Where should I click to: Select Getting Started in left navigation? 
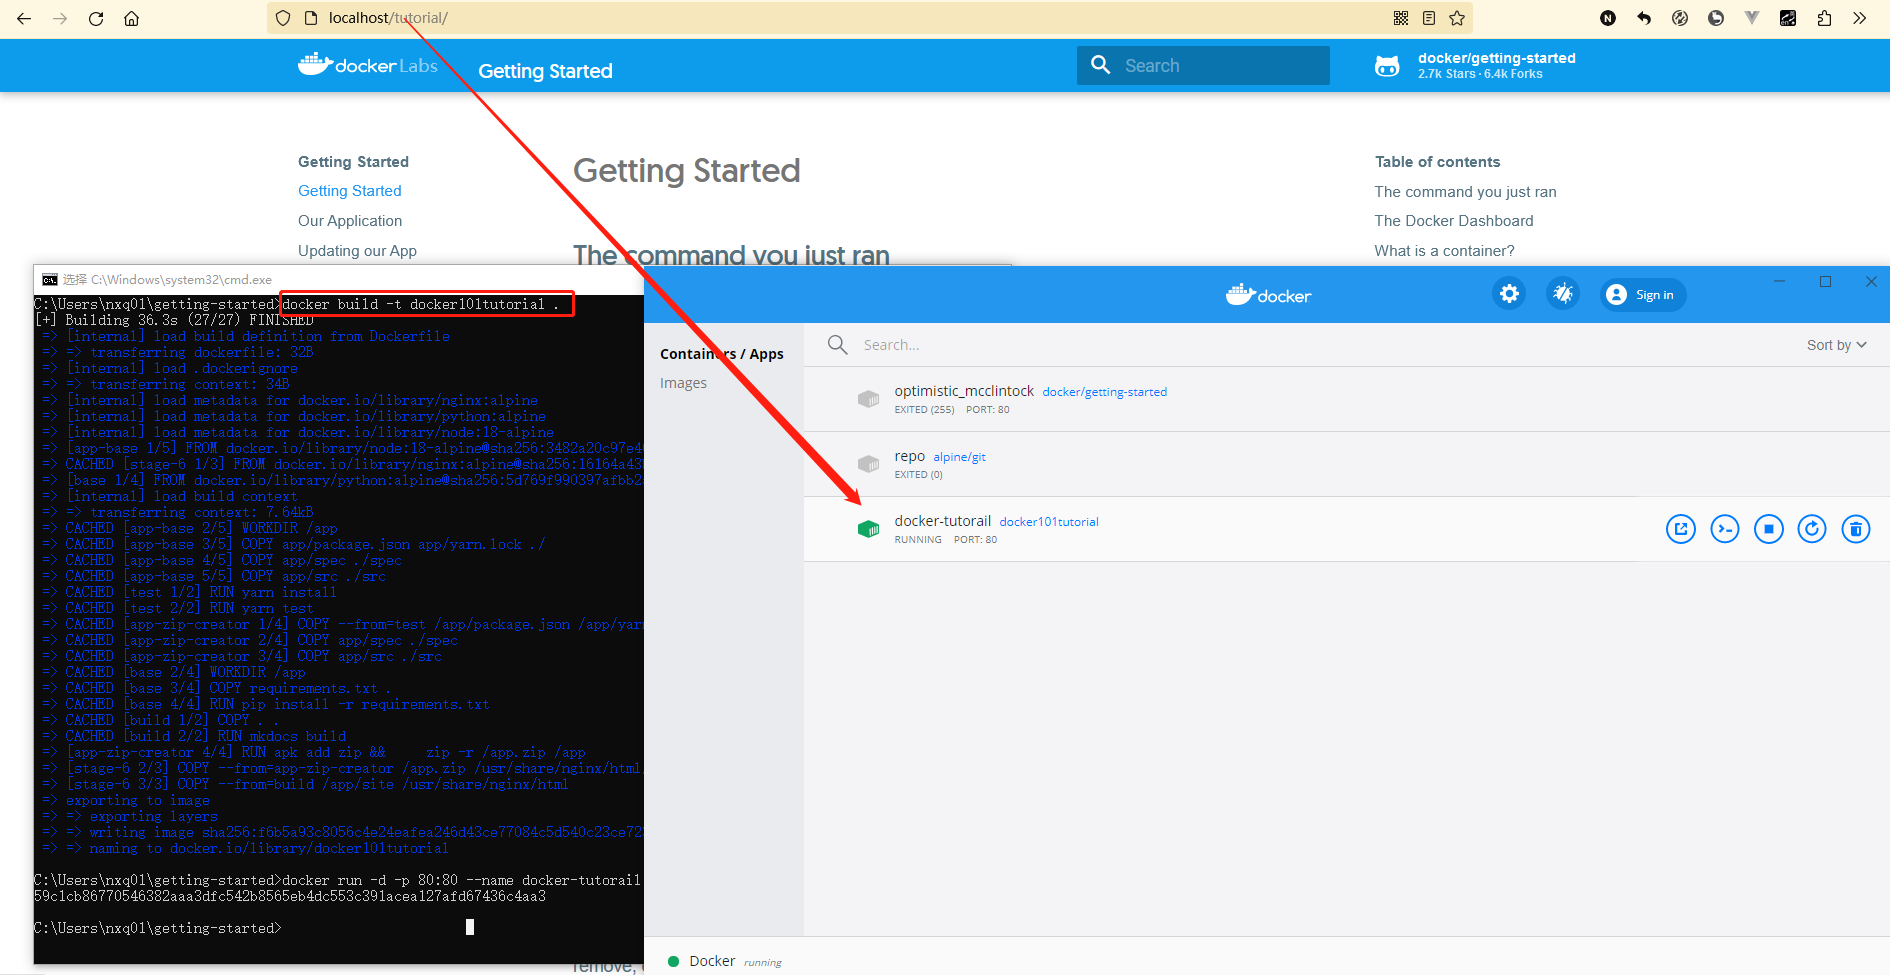coord(350,191)
